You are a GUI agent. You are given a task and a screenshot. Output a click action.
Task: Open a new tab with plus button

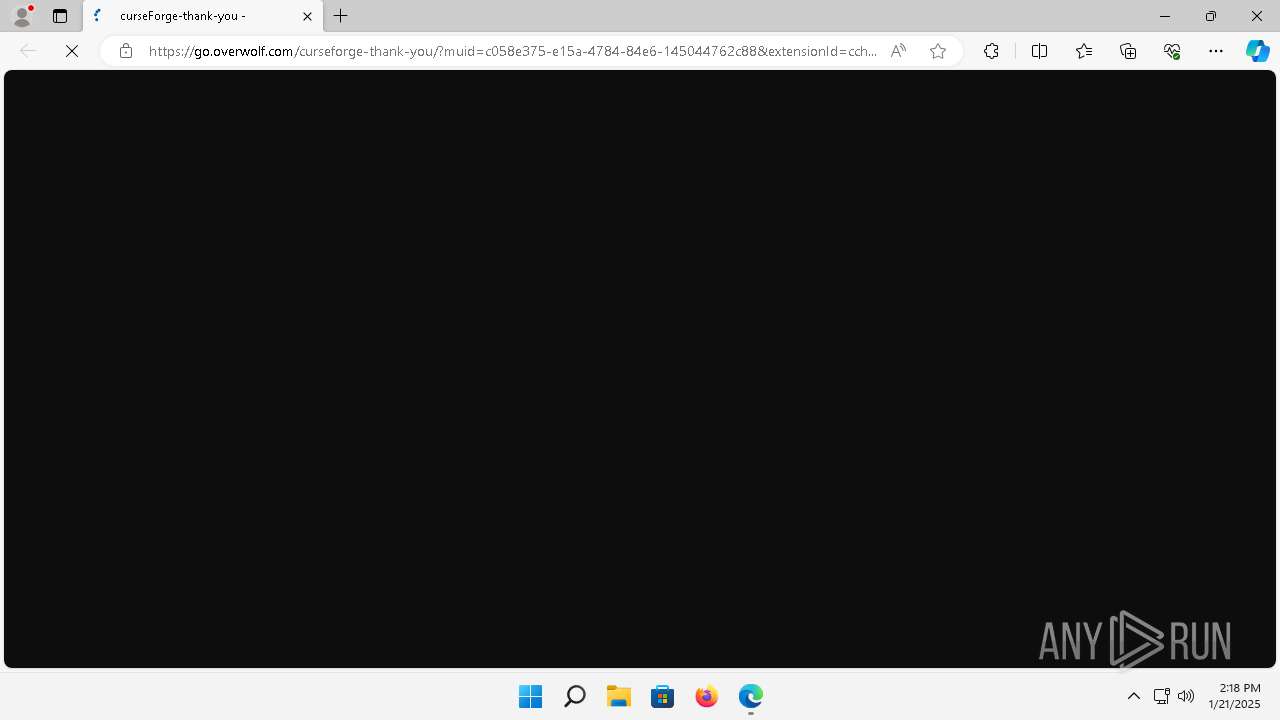341,16
